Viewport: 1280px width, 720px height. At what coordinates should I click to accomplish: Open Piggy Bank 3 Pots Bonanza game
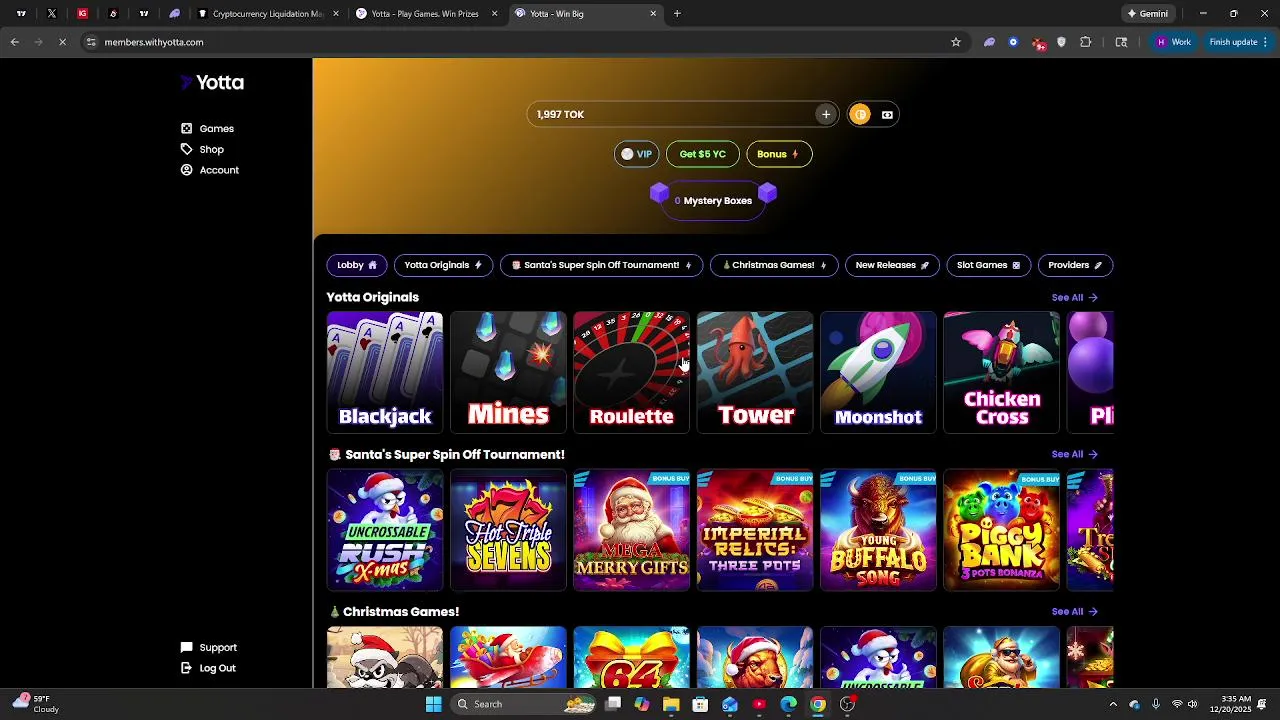tap(1002, 530)
